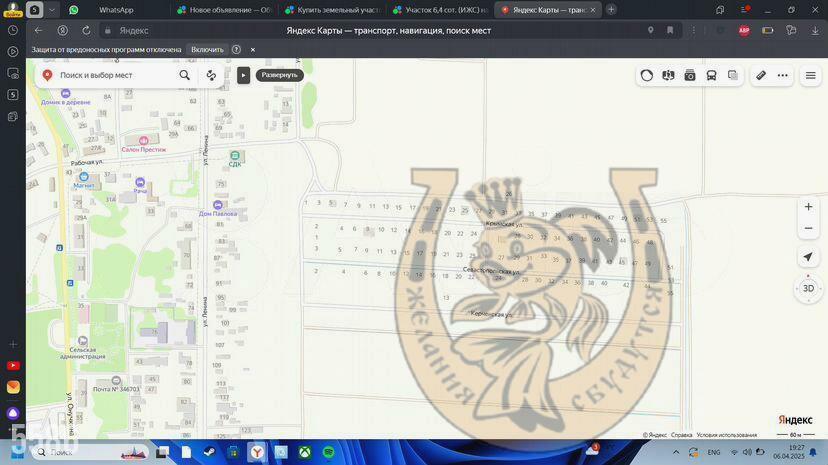Go back with browser back arrow

39,31
